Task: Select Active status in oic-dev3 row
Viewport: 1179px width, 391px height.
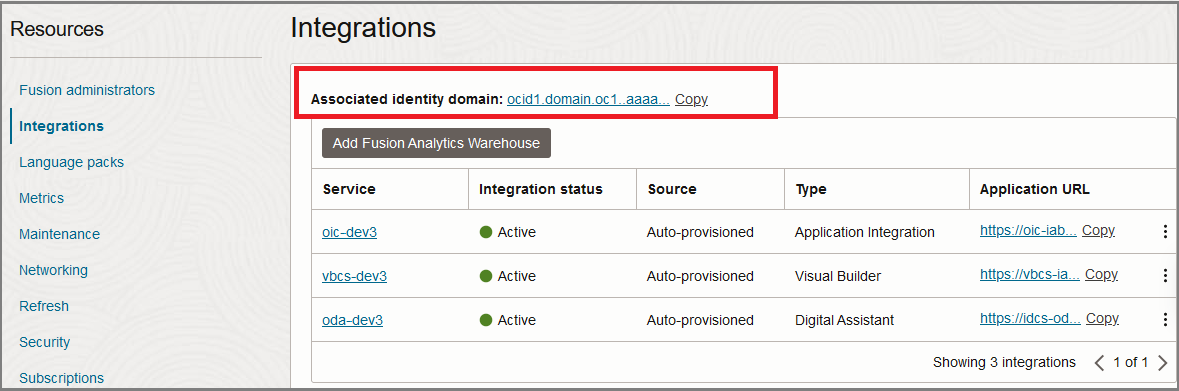Action: (508, 232)
